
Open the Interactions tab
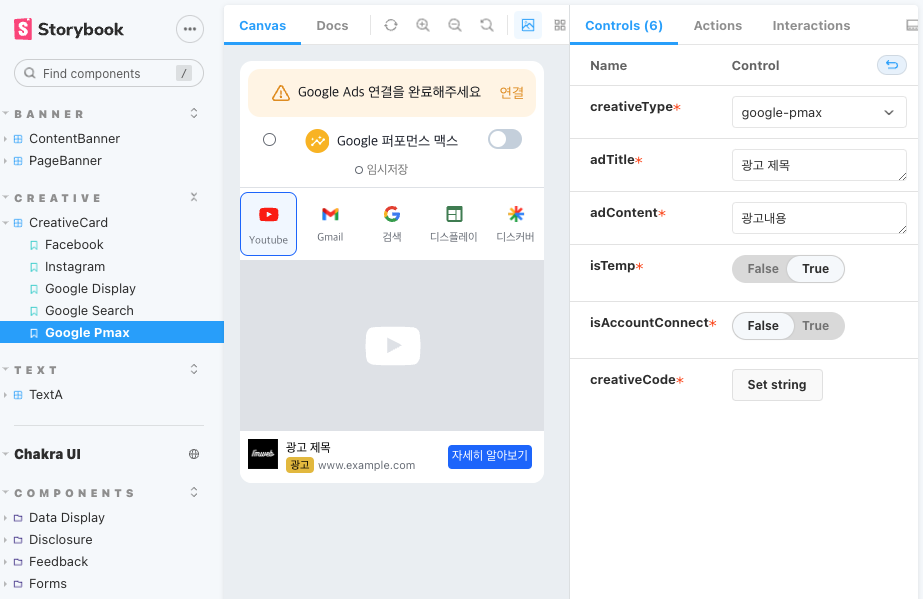click(x=811, y=25)
